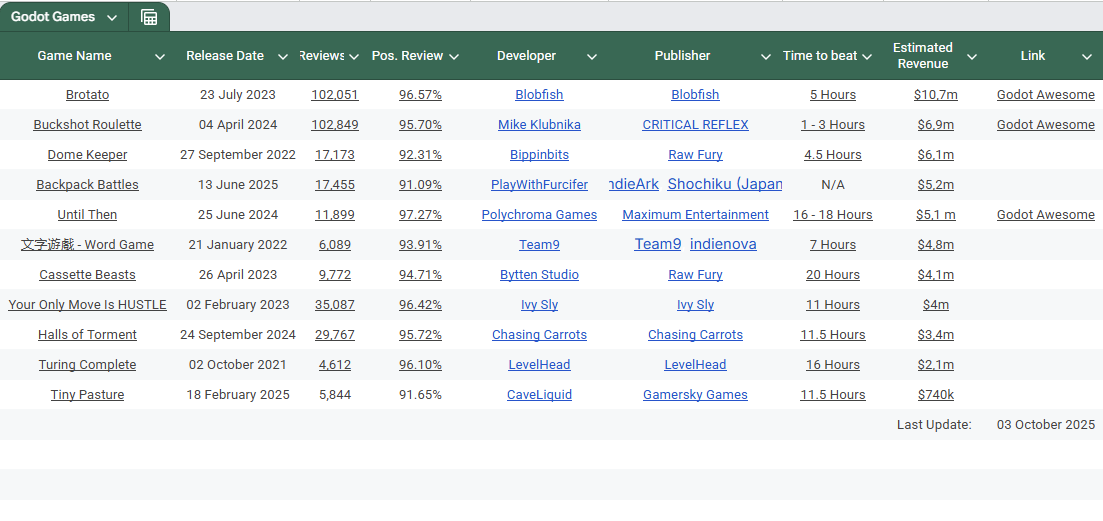Click Tiny Pasture's review count 5,844
This screenshot has width=1103, height=521.
[x=335, y=395]
